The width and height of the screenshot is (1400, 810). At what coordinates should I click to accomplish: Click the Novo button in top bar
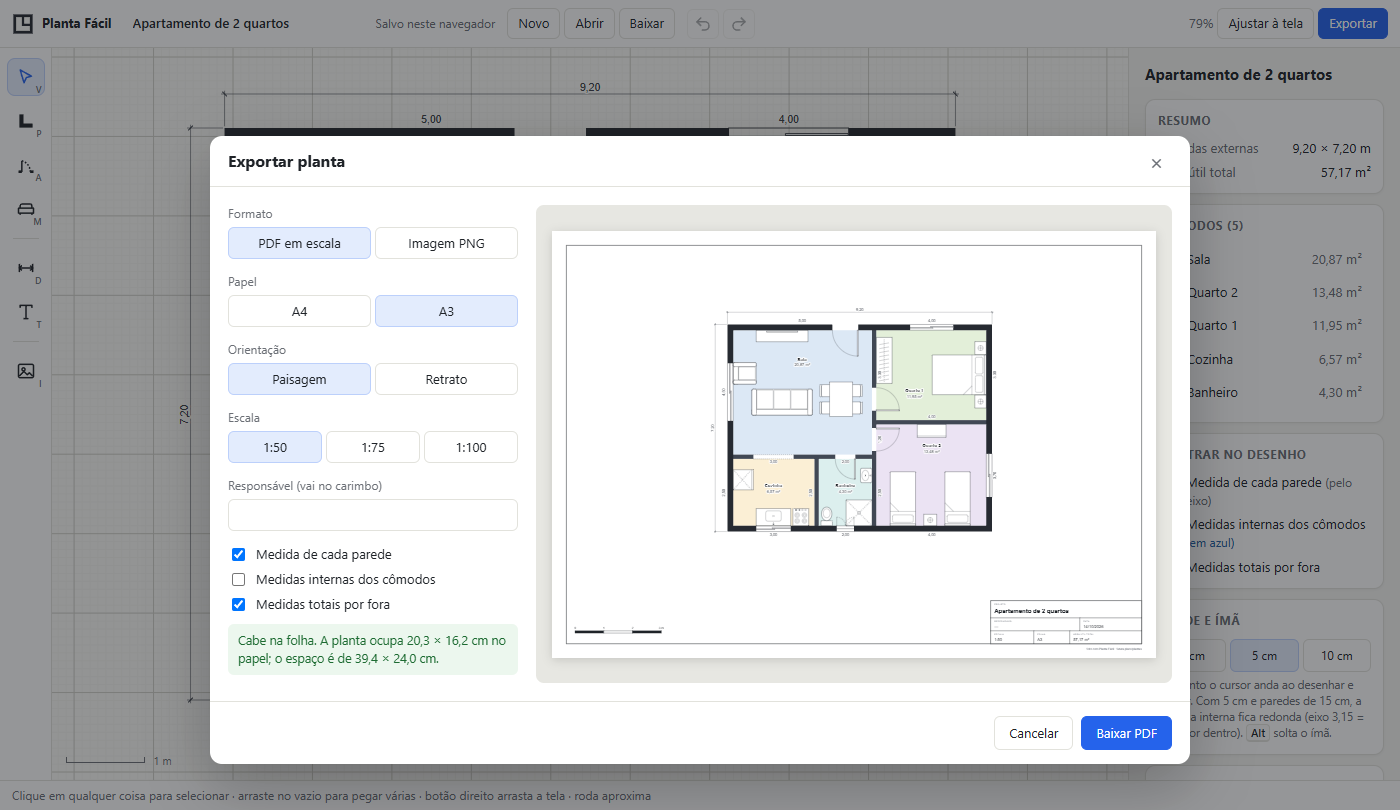click(x=534, y=23)
